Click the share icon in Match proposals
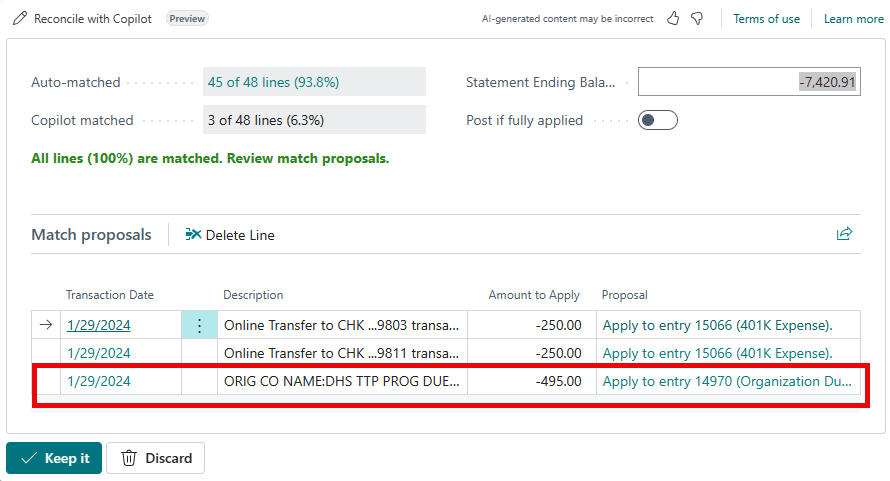Screen dimensions: 890x481 845,233
